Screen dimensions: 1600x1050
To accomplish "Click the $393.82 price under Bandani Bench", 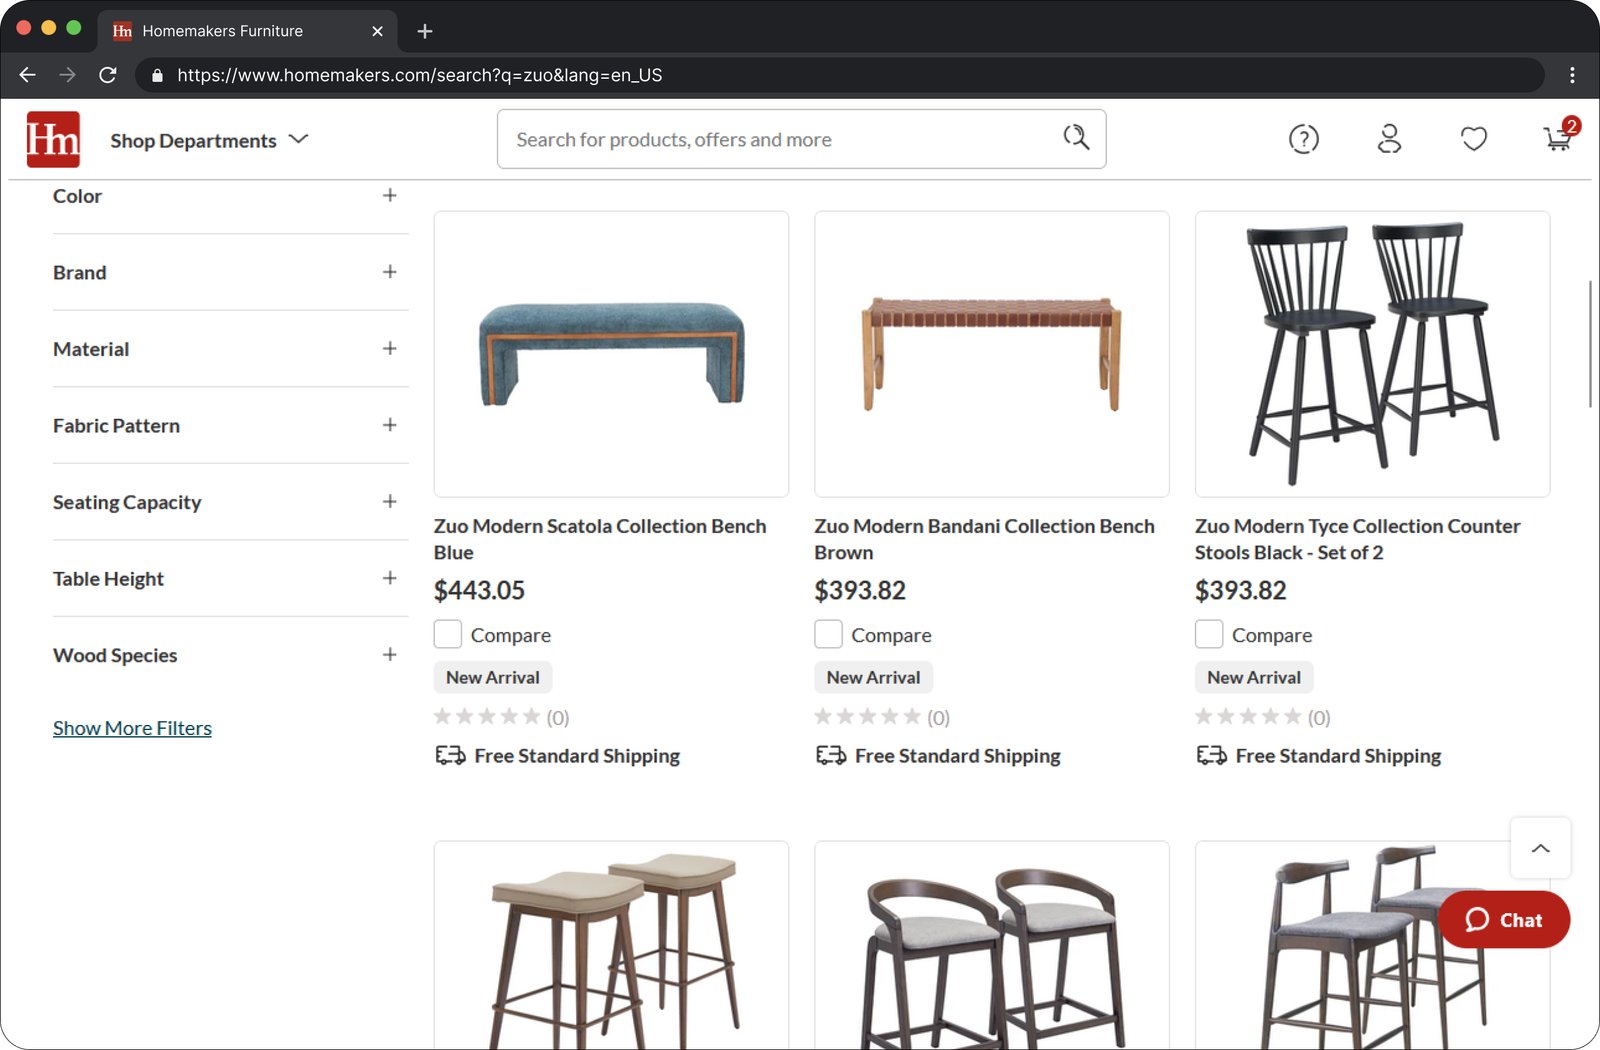I will (x=860, y=591).
